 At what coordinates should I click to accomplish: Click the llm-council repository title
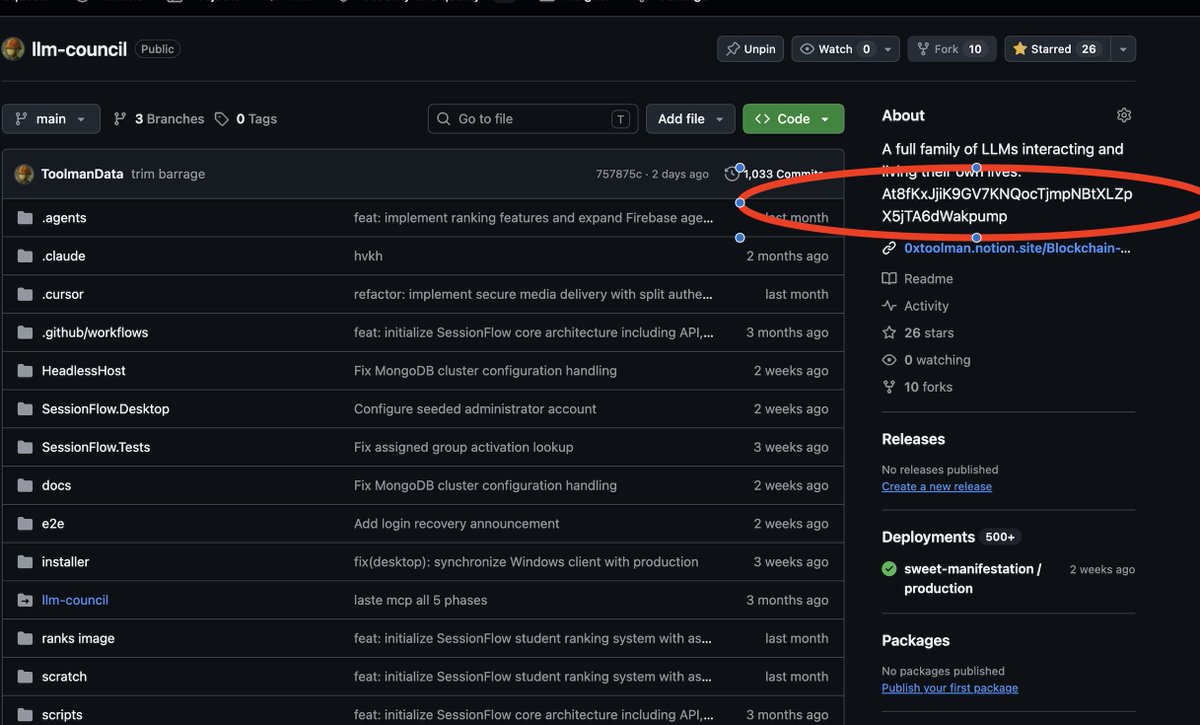tap(79, 49)
